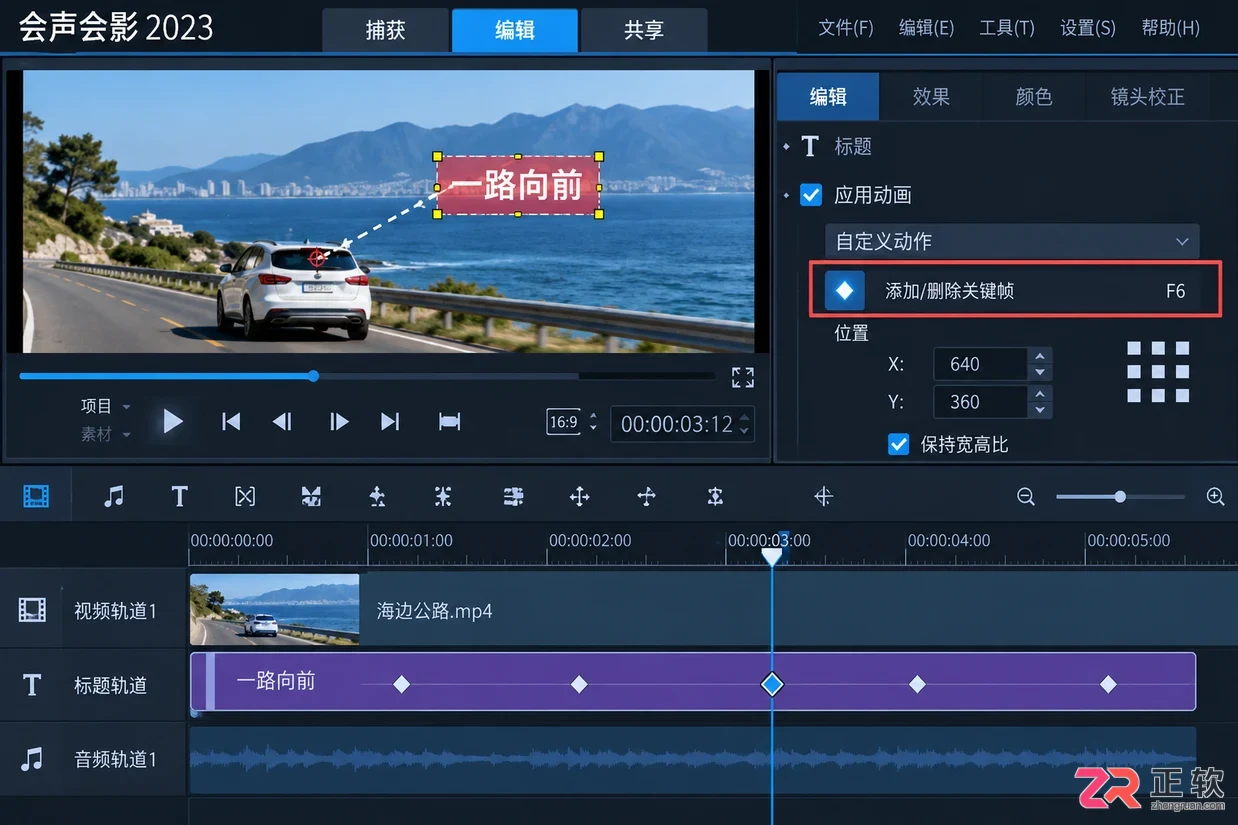Switch to the 颜色 tab
The width and height of the screenshot is (1238, 825).
pyautogui.click(x=1034, y=97)
